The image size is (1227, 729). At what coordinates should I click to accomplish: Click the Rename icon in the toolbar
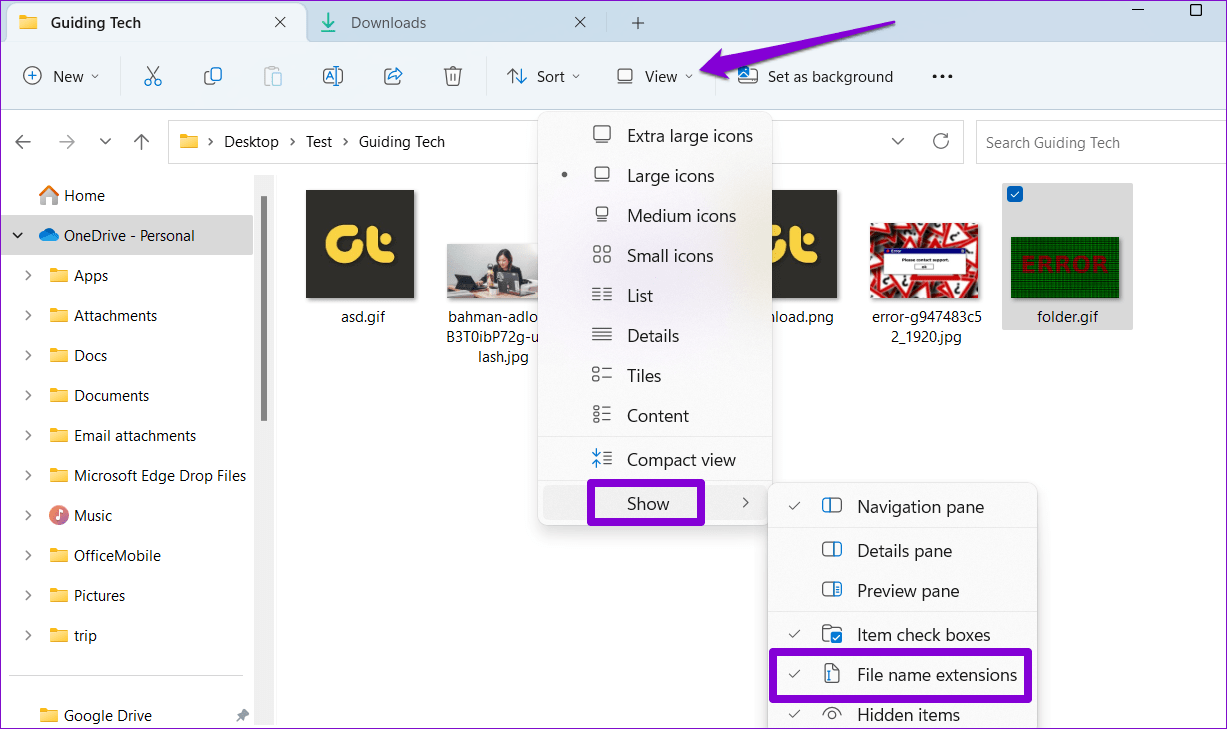(x=332, y=75)
